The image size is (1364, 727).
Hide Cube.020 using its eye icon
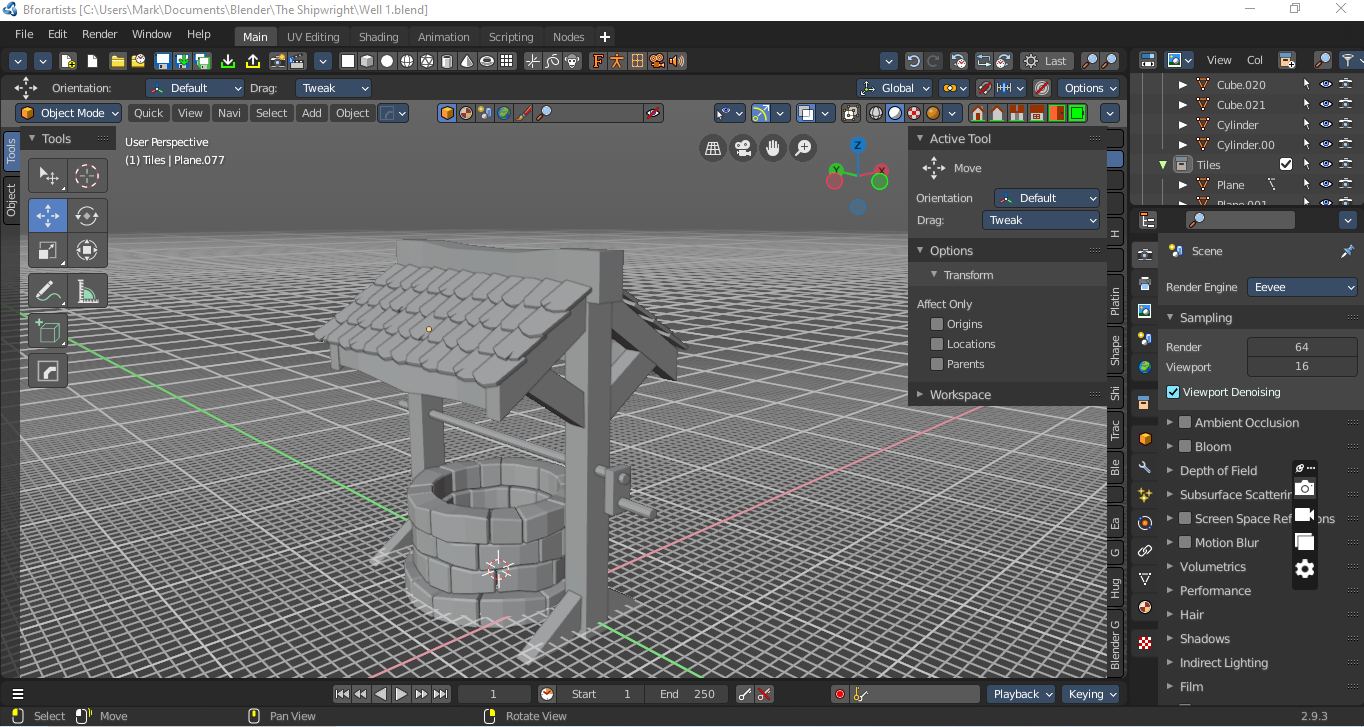[1326, 85]
